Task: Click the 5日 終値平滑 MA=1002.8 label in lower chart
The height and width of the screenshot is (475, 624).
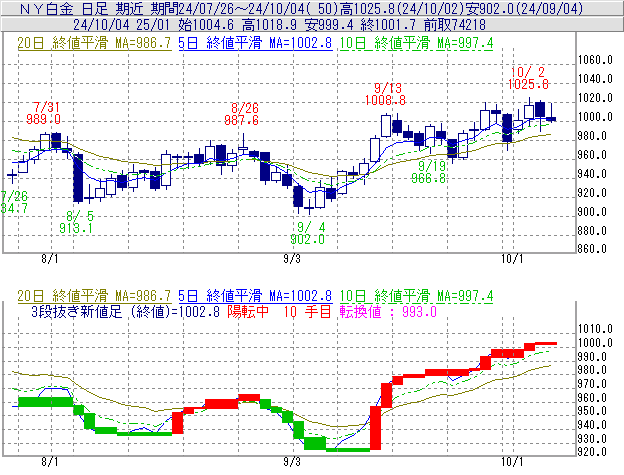Action: coord(255,296)
